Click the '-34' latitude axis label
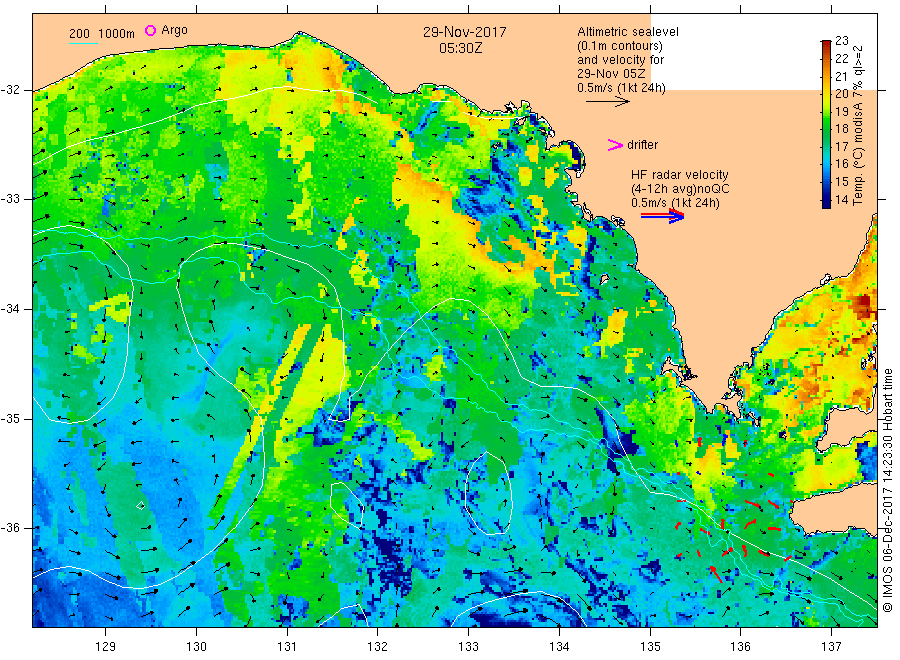Image resolution: width=900 pixels, height=660 pixels. point(10,309)
